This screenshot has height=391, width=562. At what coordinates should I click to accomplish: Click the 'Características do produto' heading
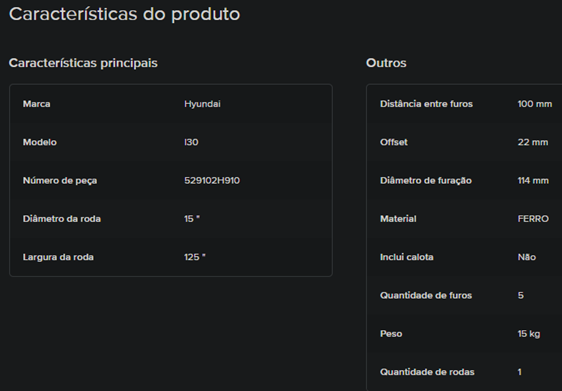(x=124, y=15)
